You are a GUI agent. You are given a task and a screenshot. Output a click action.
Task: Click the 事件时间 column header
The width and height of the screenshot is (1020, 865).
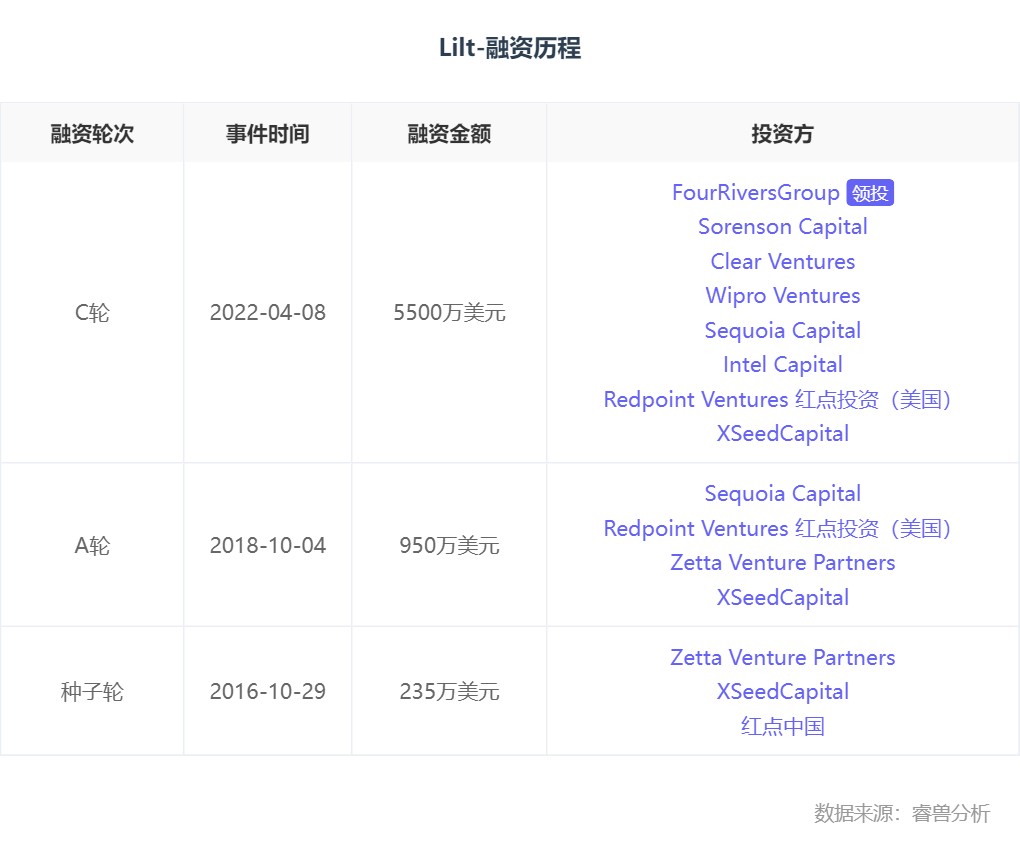[x=267, y=133]
